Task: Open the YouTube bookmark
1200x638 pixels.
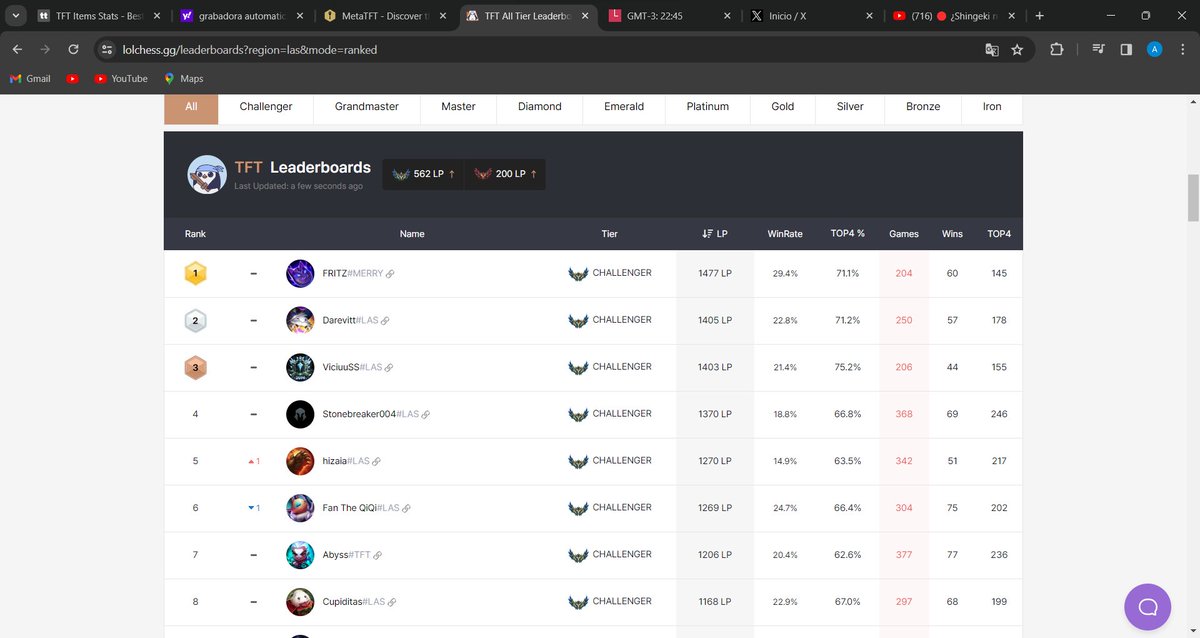Action: (x=121, y=78)
